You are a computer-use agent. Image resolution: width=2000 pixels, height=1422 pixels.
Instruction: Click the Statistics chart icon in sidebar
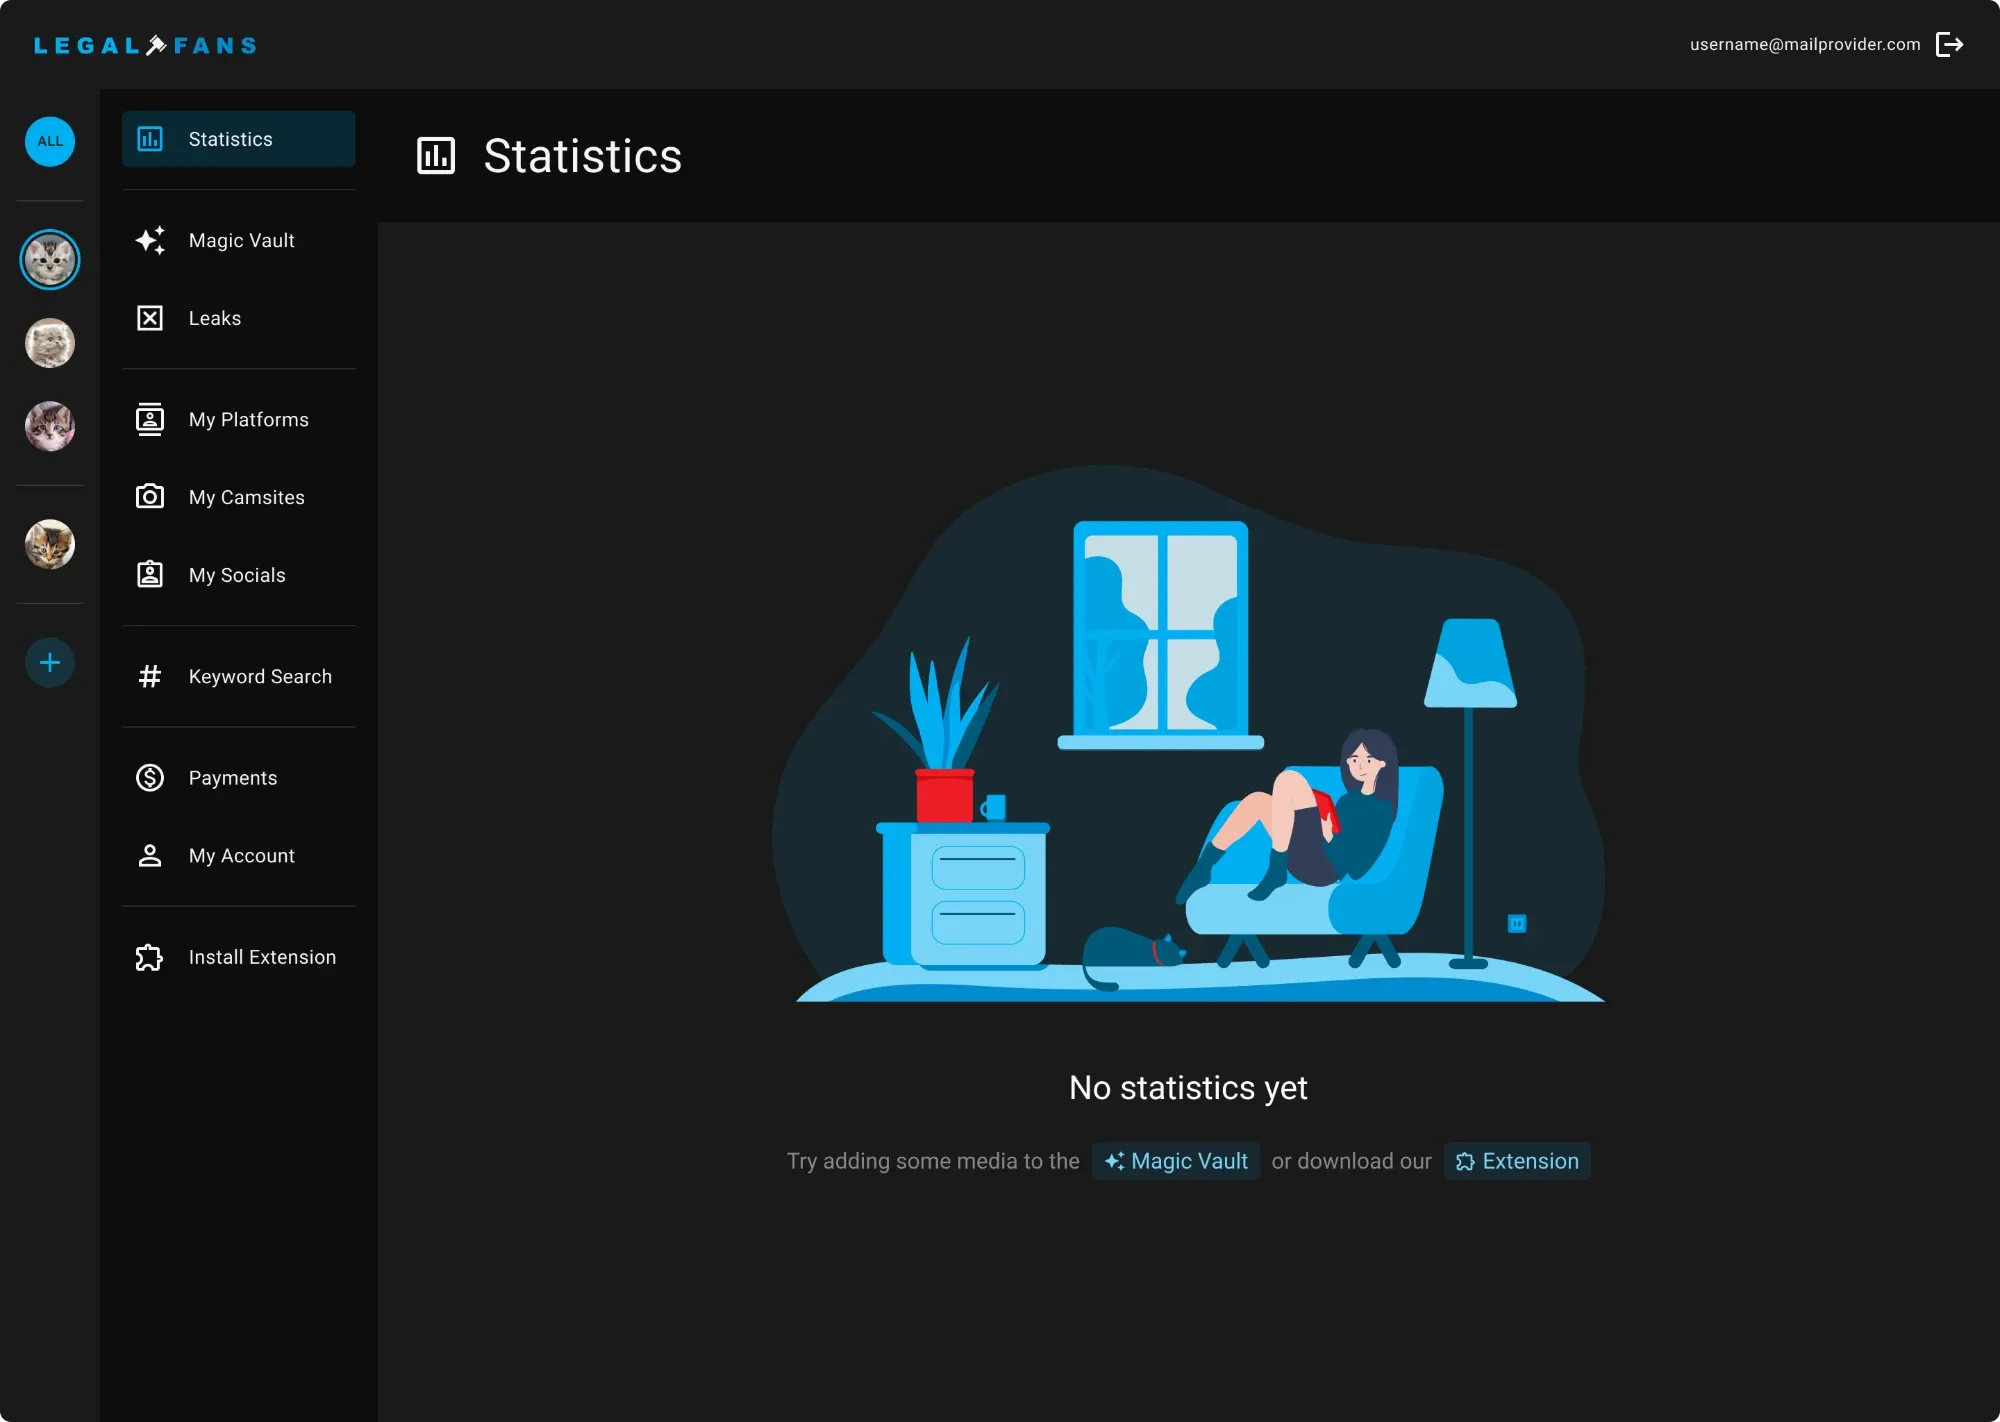[x=150, y=139]
